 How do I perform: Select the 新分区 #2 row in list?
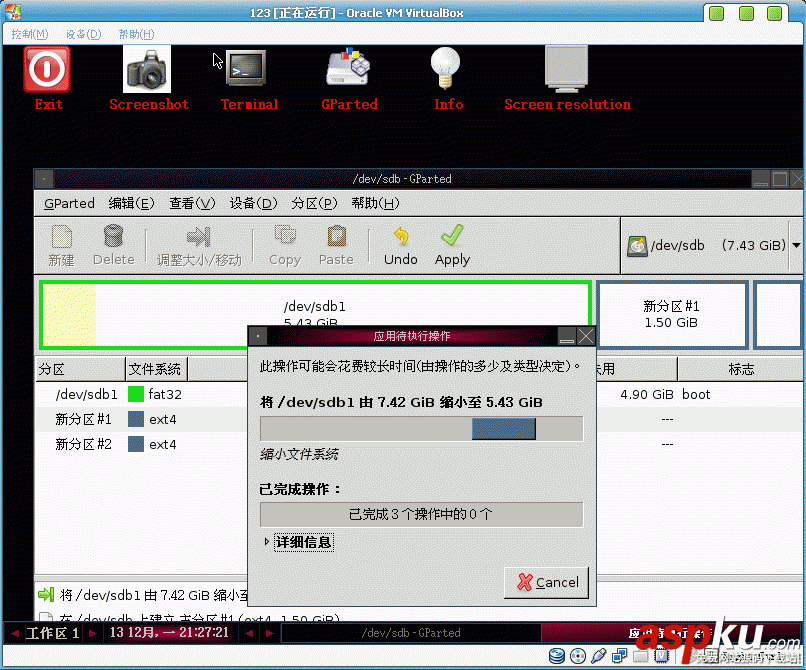(x=419, y=444)
